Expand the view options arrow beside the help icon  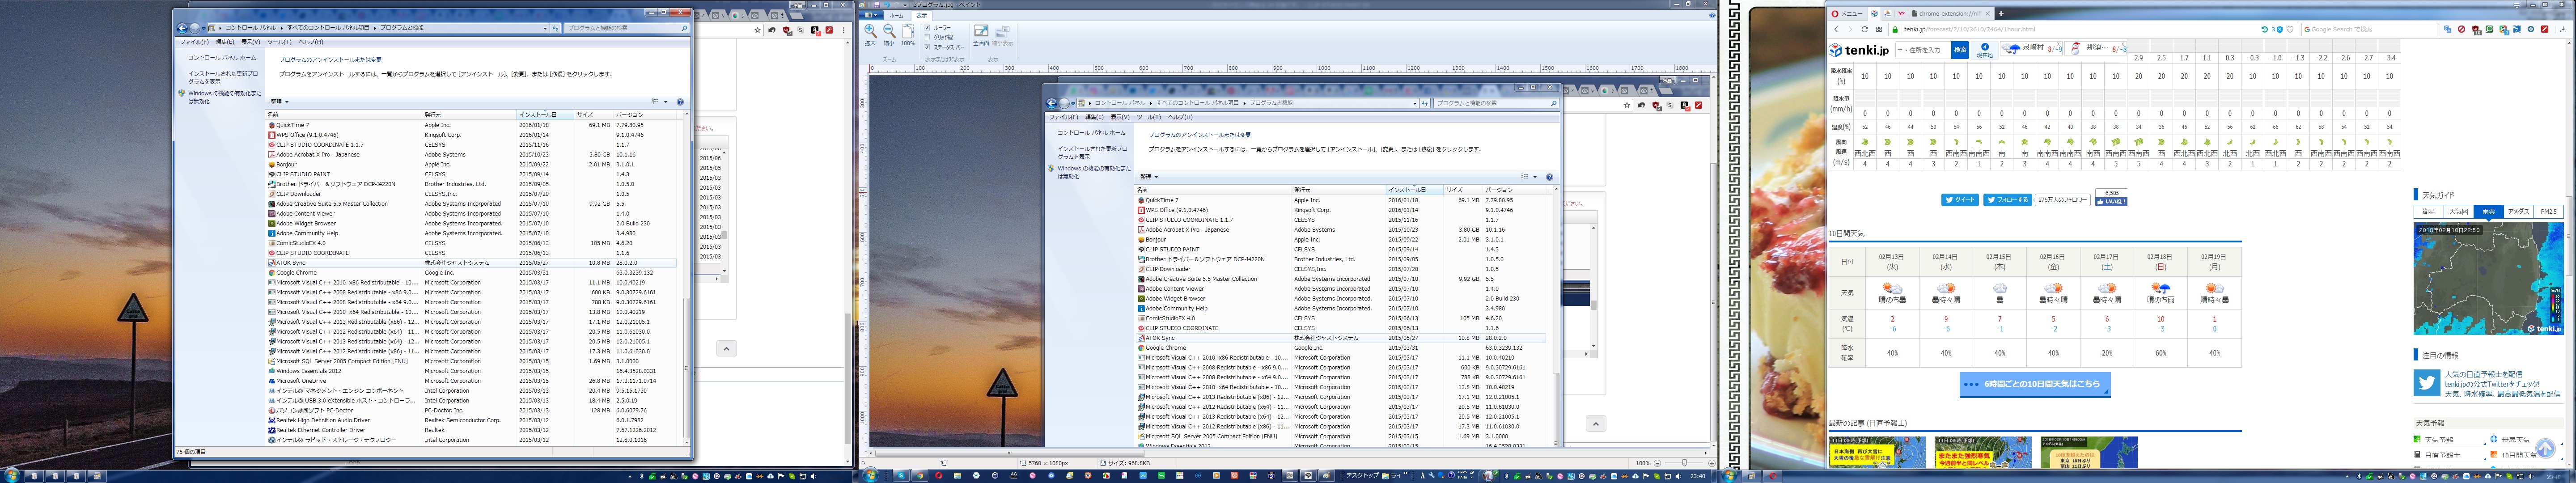tap(665, 102)
